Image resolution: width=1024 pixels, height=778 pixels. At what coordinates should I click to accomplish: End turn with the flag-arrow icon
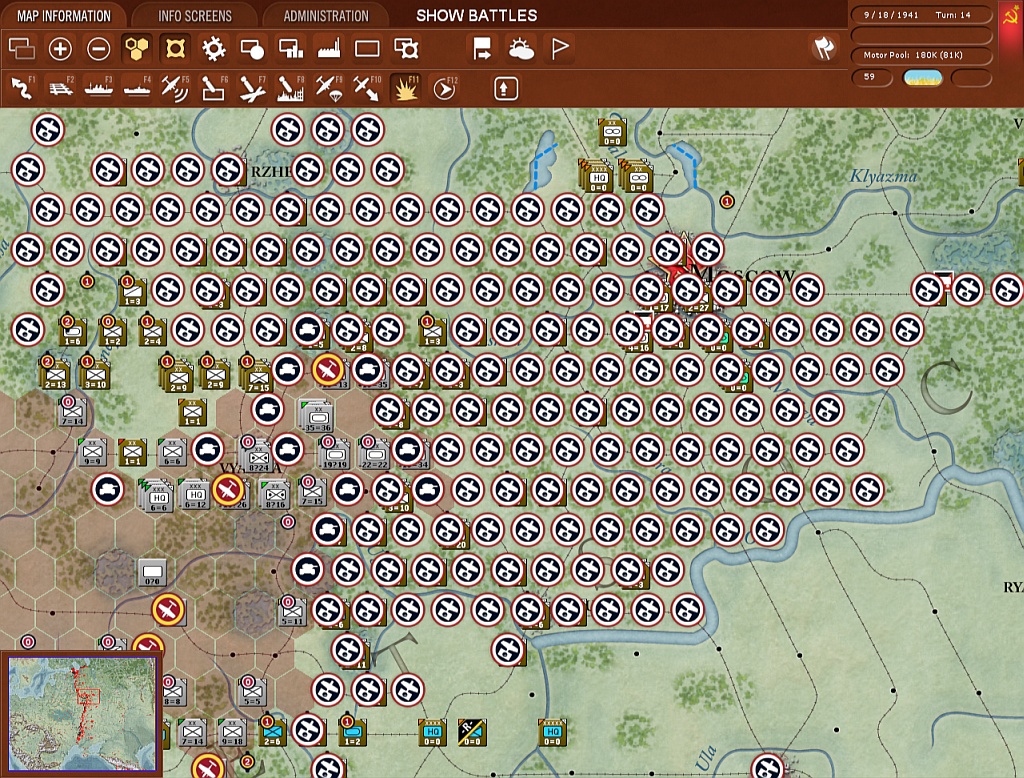pos(483,49)
